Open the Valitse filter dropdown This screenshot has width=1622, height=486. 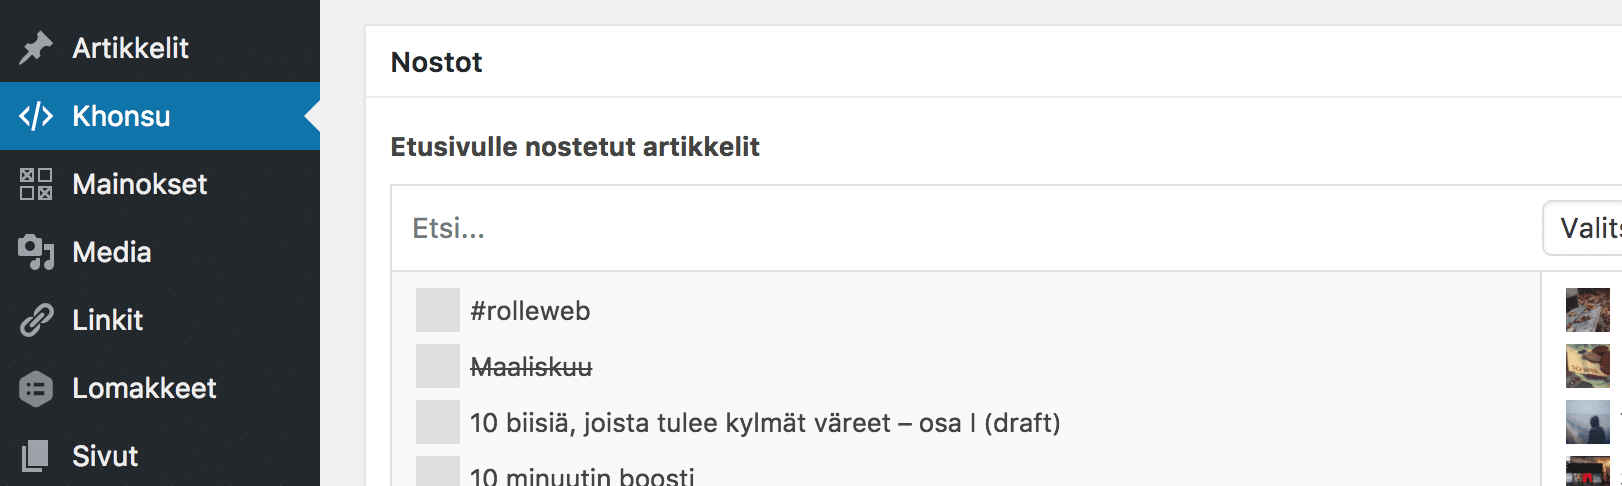[1584, 228]
